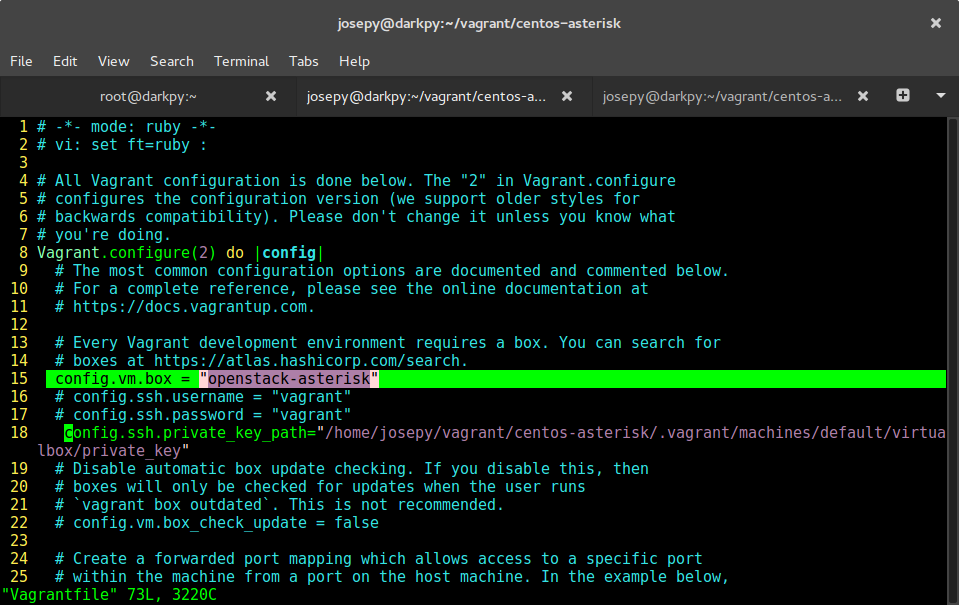Open a new terminal tab
This screenshot has width=959, height=605.
(x=903, y=95)
